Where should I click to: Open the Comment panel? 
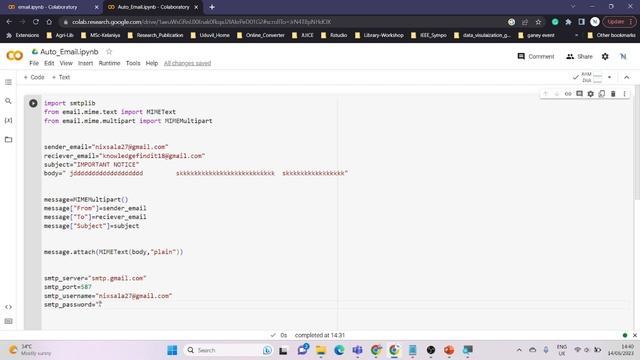coord(536,56)
